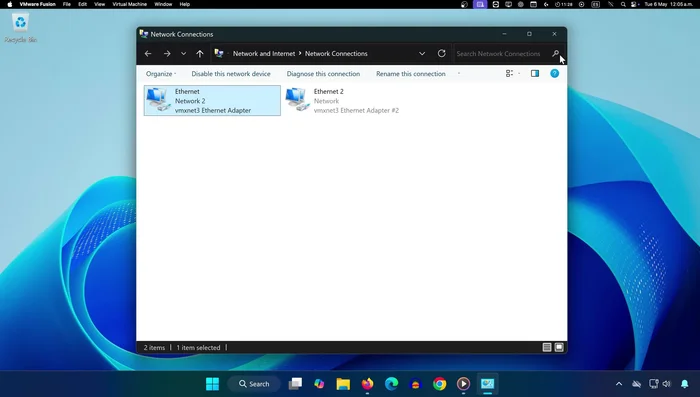Viewport: 700px width, 397px height.
Task: Open the Virtual Machine menu
Action: point(129,4)
